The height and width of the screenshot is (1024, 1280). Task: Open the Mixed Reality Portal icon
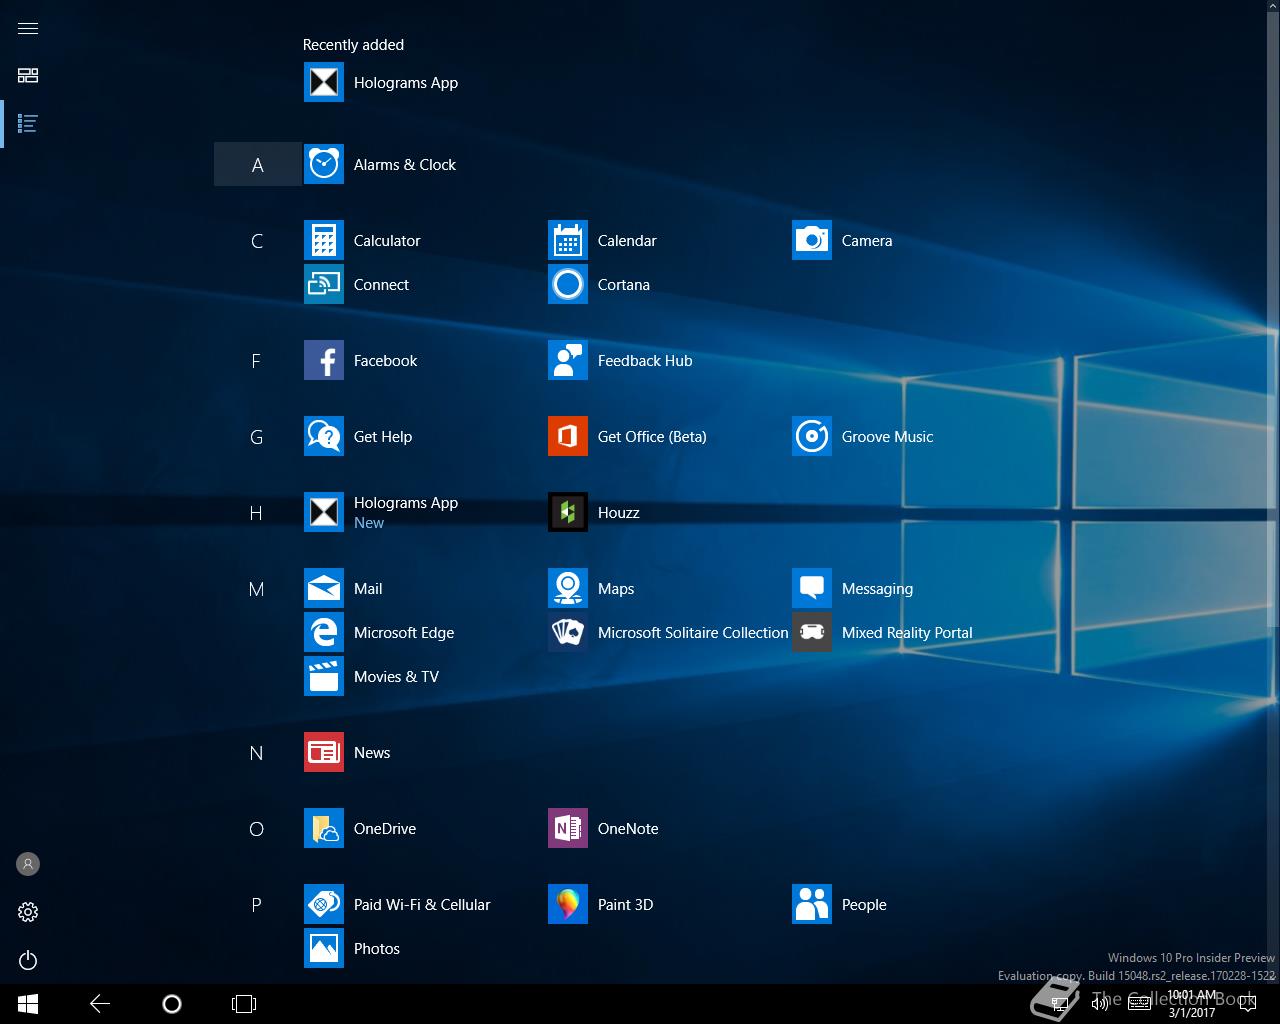click(x=812, y=633)
